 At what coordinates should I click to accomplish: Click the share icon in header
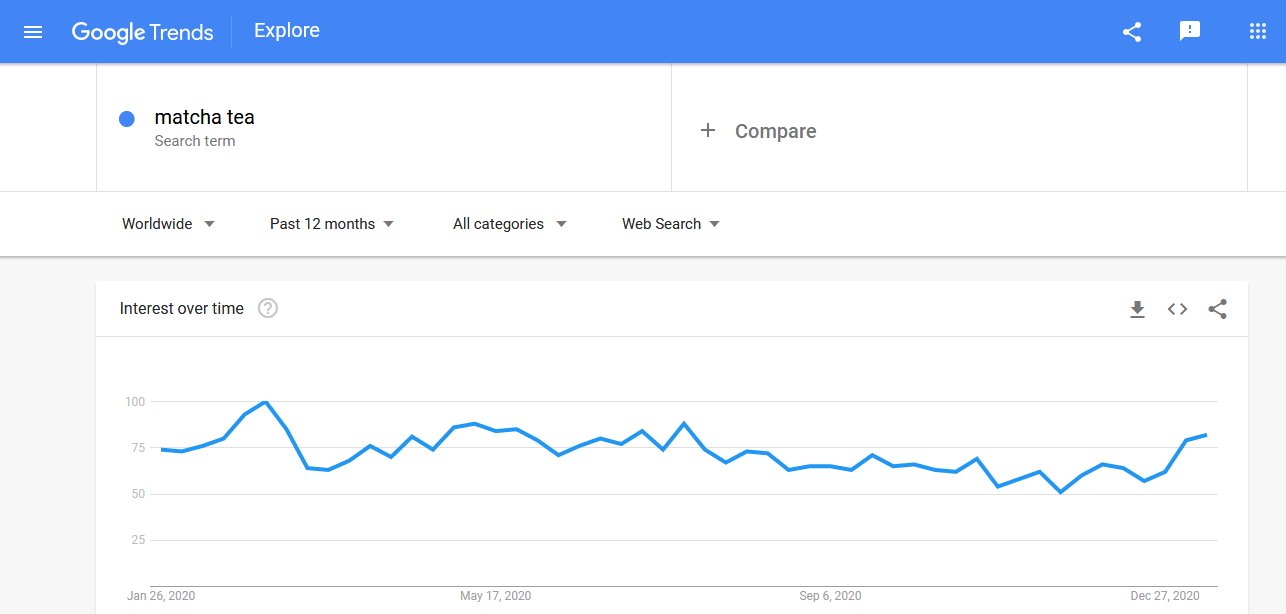click(x=1132, y=32)
